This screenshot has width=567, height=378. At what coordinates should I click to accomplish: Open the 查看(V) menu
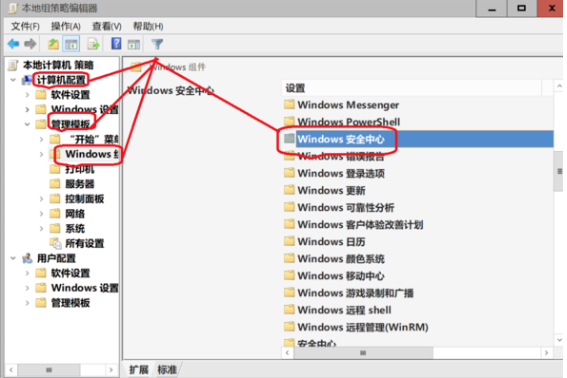click(x=107, y=26)
